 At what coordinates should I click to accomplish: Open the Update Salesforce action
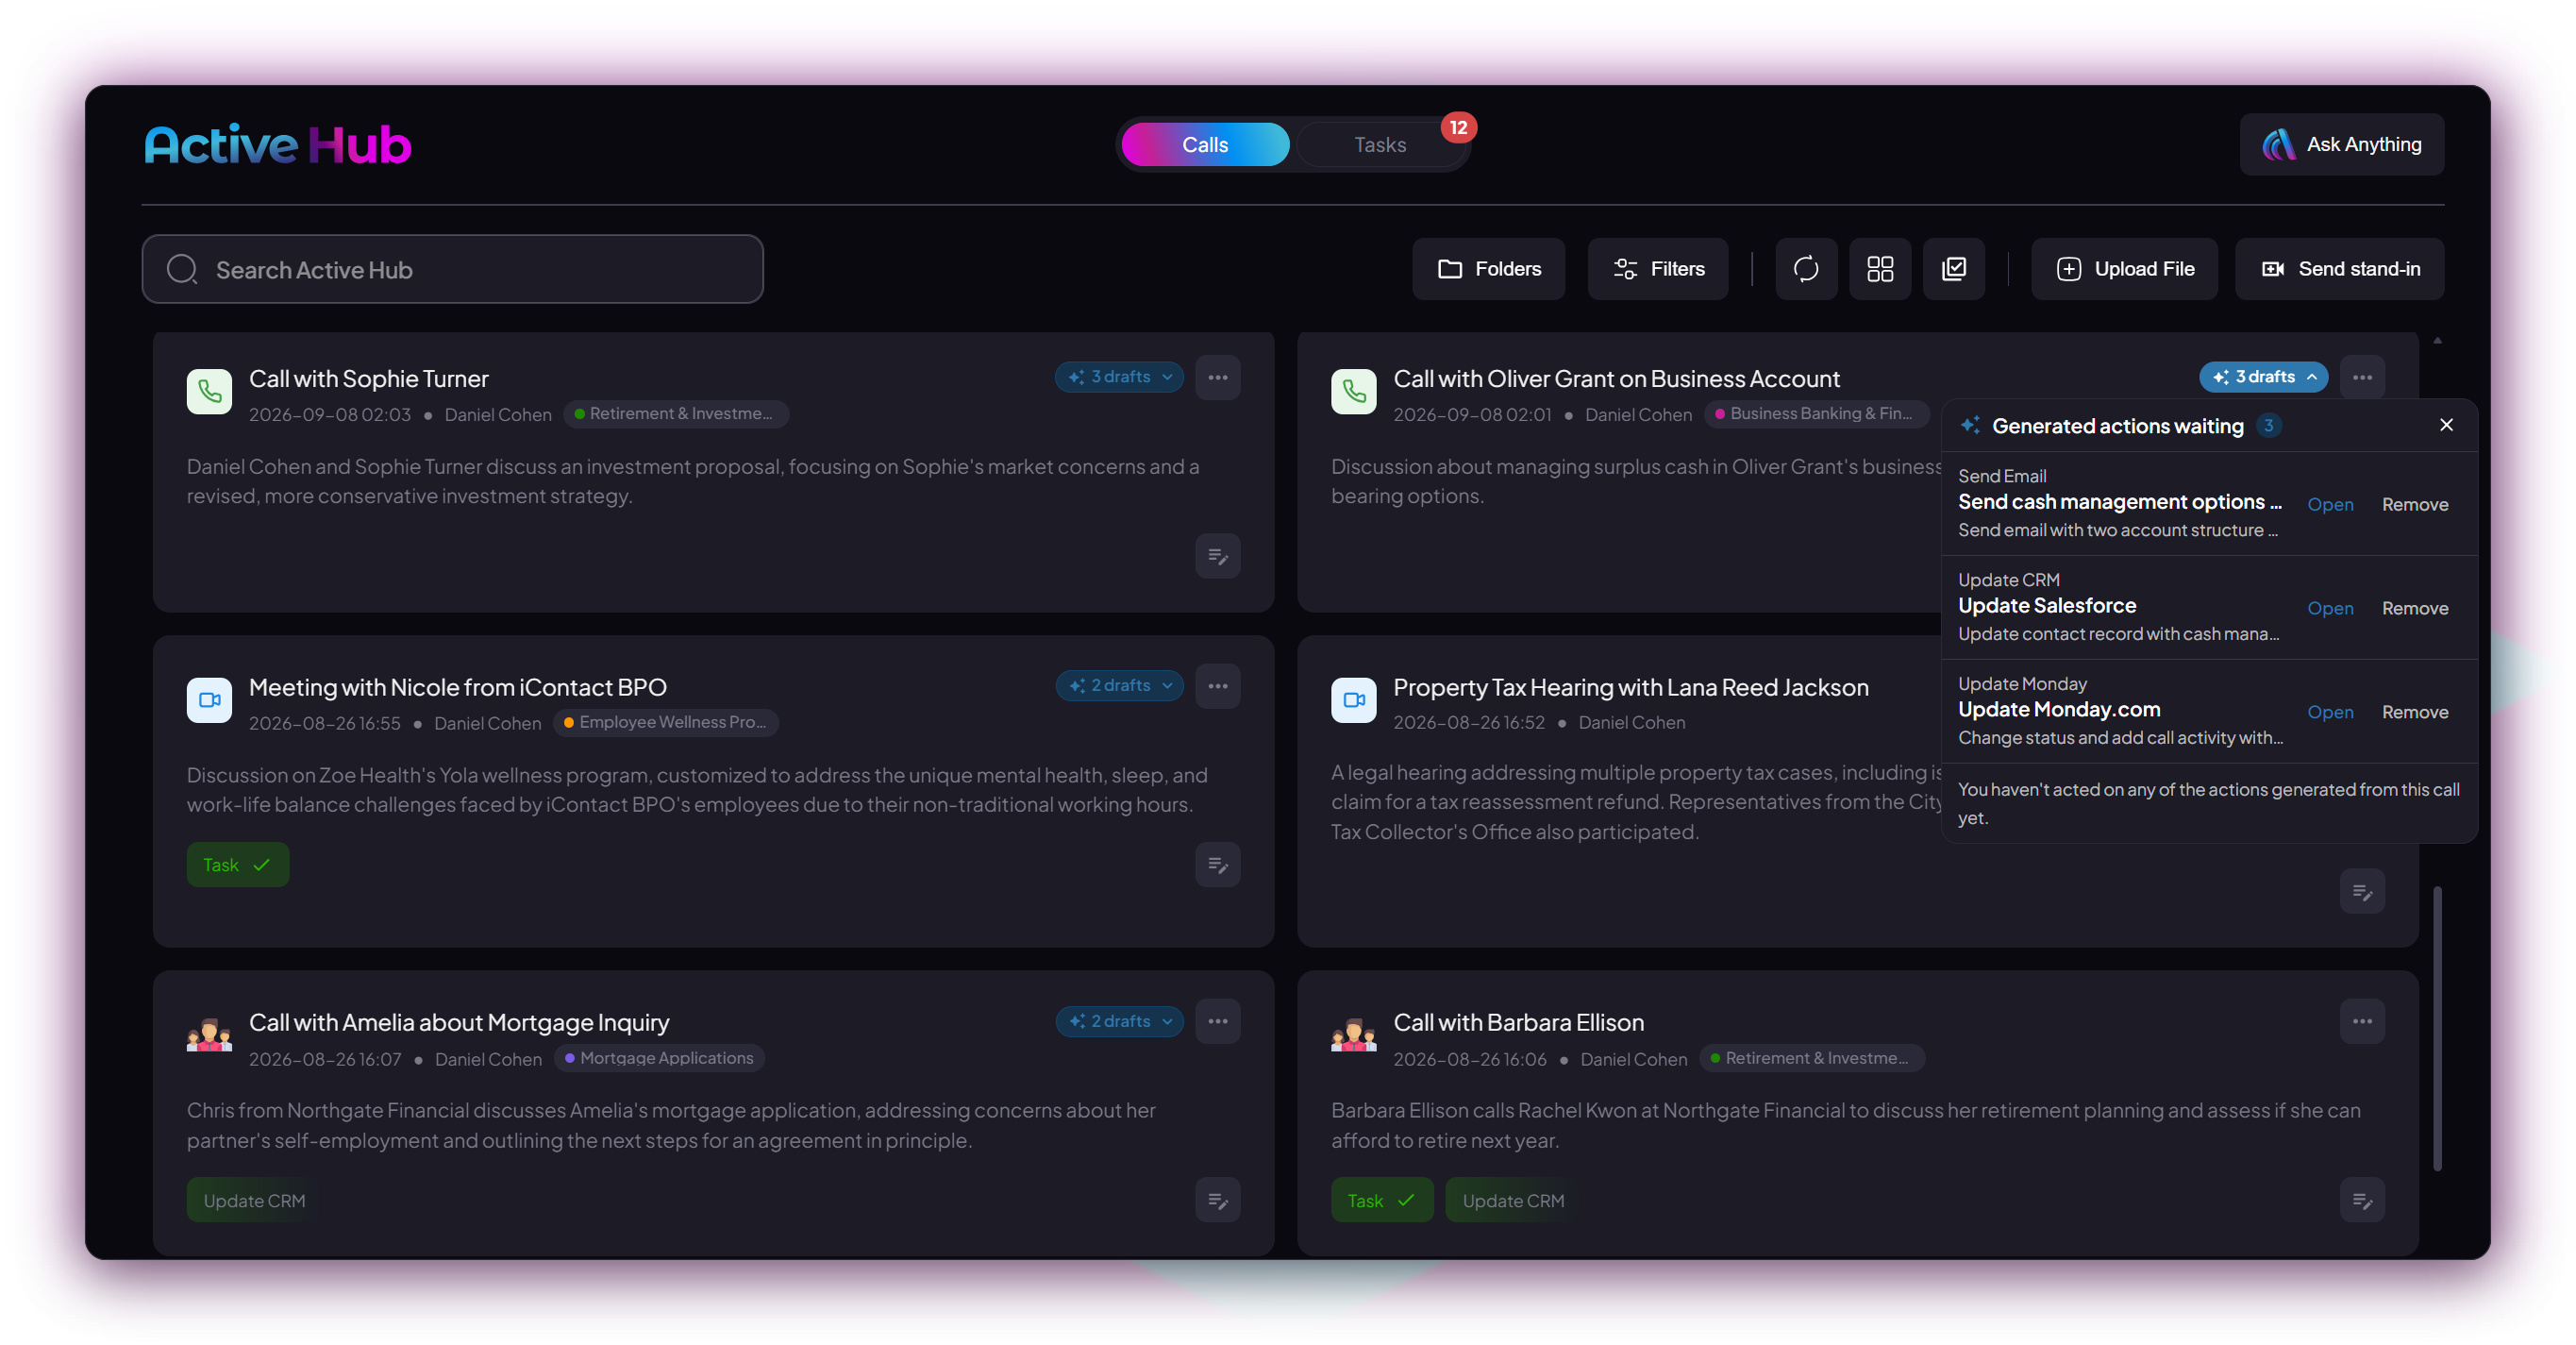tap(2329, 608)
